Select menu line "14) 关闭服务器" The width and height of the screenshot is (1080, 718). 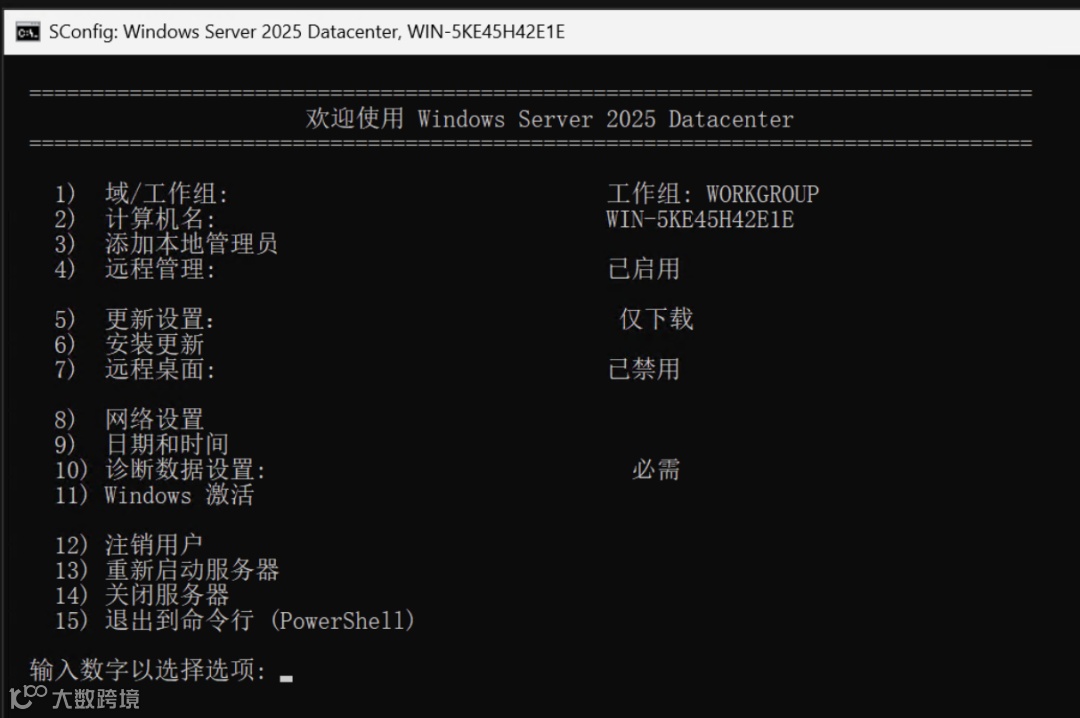tap(142, 595)
